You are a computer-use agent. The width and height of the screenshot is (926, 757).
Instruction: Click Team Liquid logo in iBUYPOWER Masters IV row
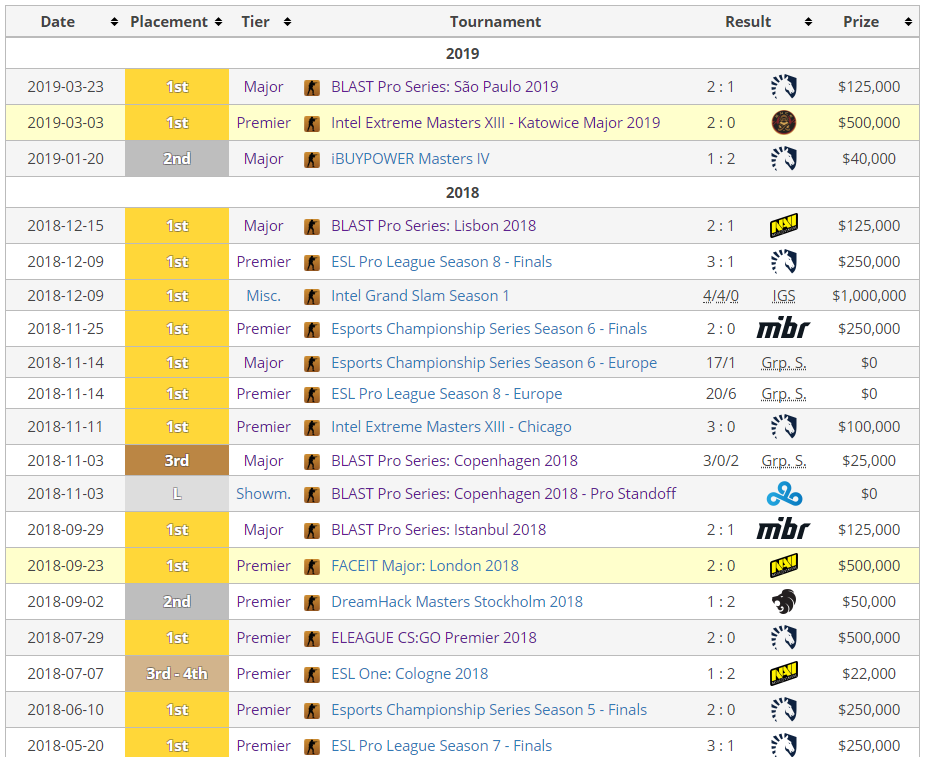point(784,159)
